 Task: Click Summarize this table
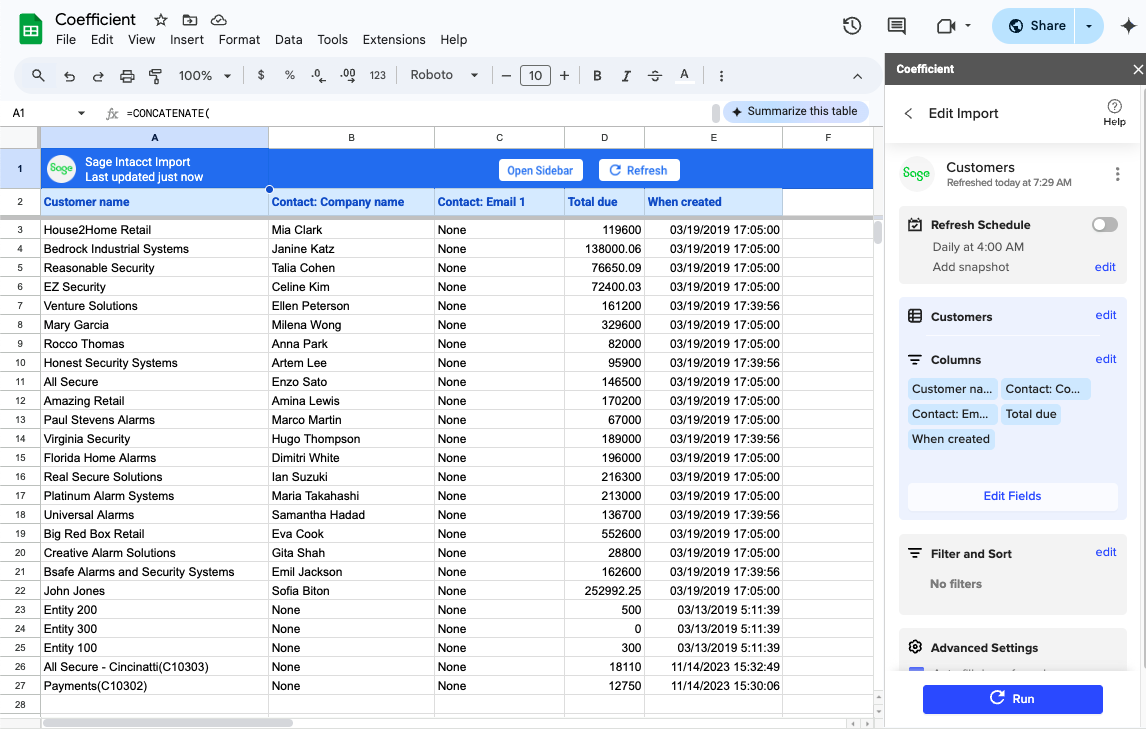click(795, 111)
